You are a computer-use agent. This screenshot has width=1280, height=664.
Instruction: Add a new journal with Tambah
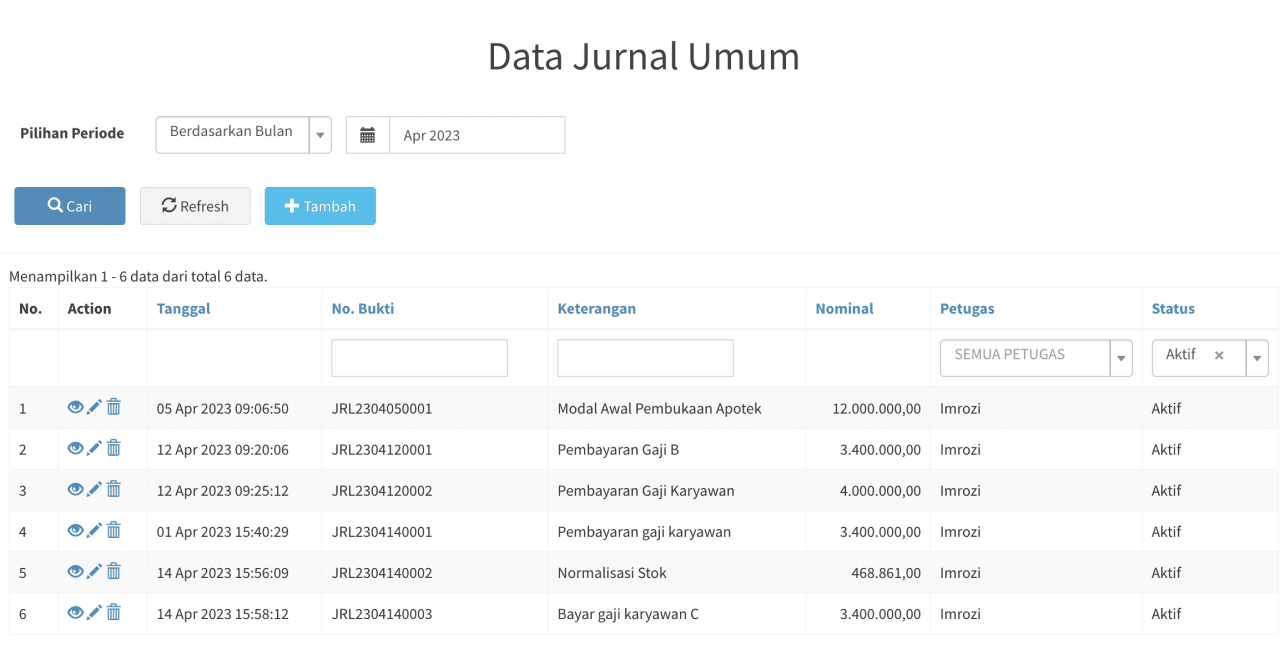coord(320,206)
